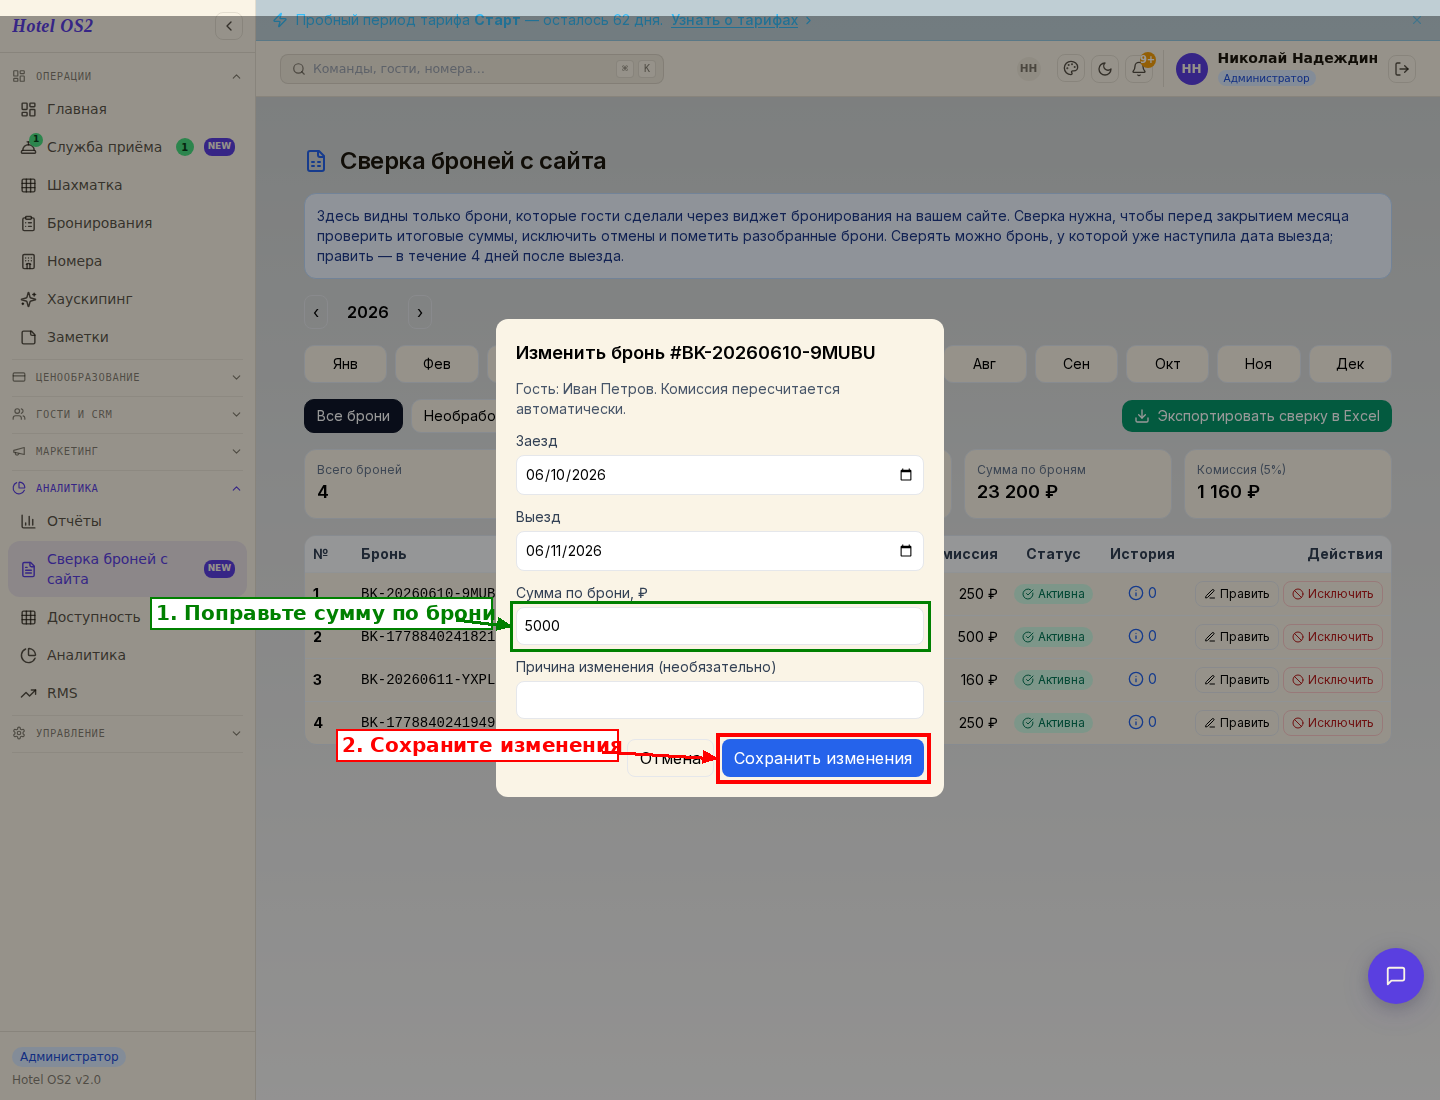Open the HH user avatar
The height and width of the screenshot is (1100, 1440).
click(x=1191, y=68)
